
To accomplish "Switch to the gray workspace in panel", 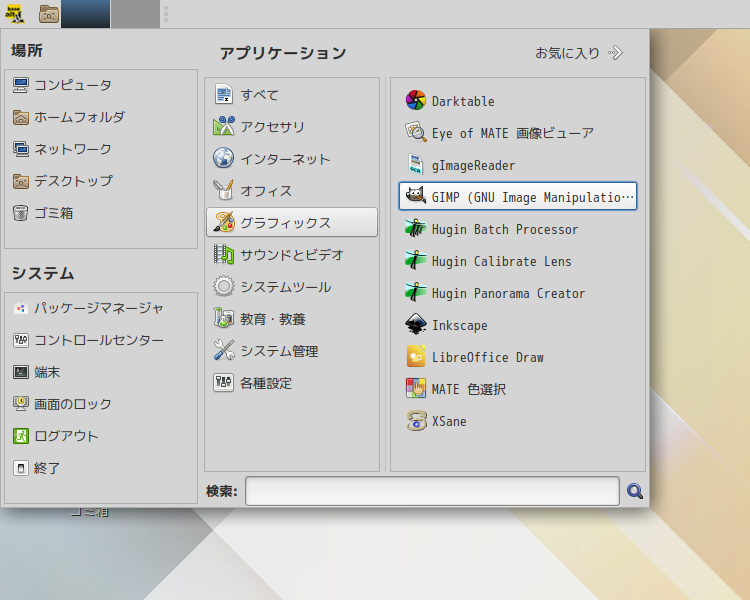I will (135, 14).
